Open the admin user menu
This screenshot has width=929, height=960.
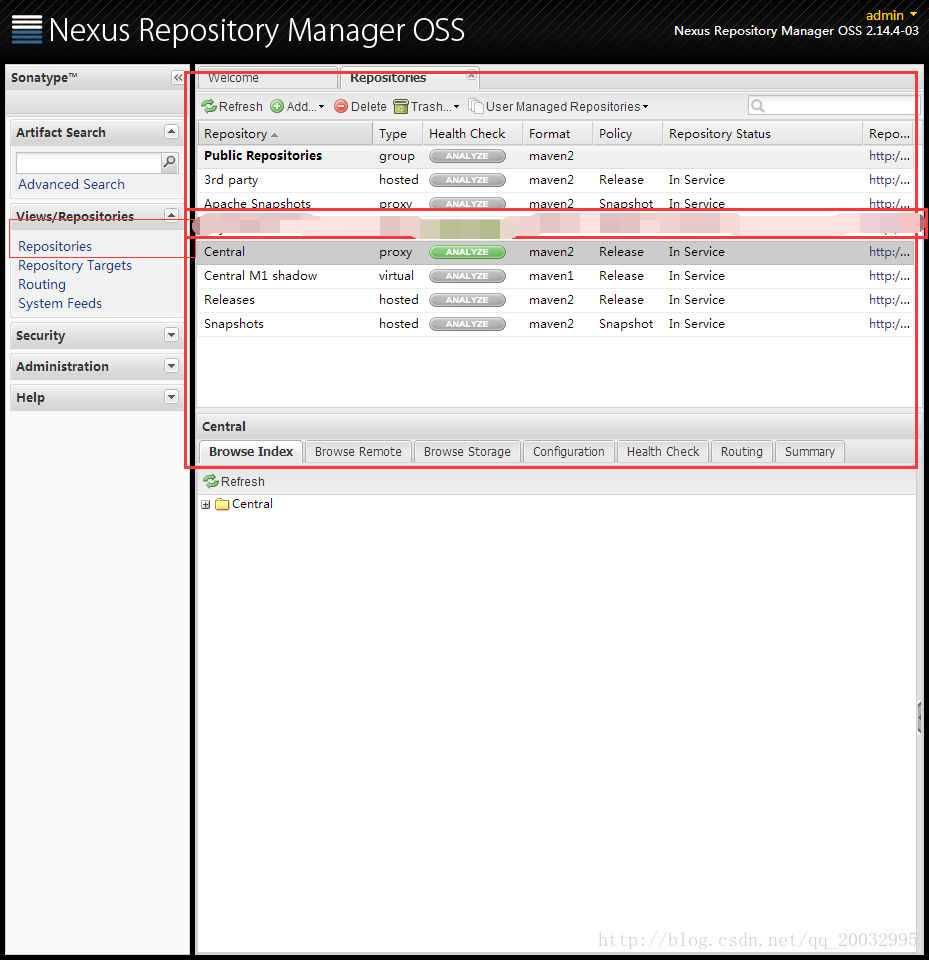[891, 15]
